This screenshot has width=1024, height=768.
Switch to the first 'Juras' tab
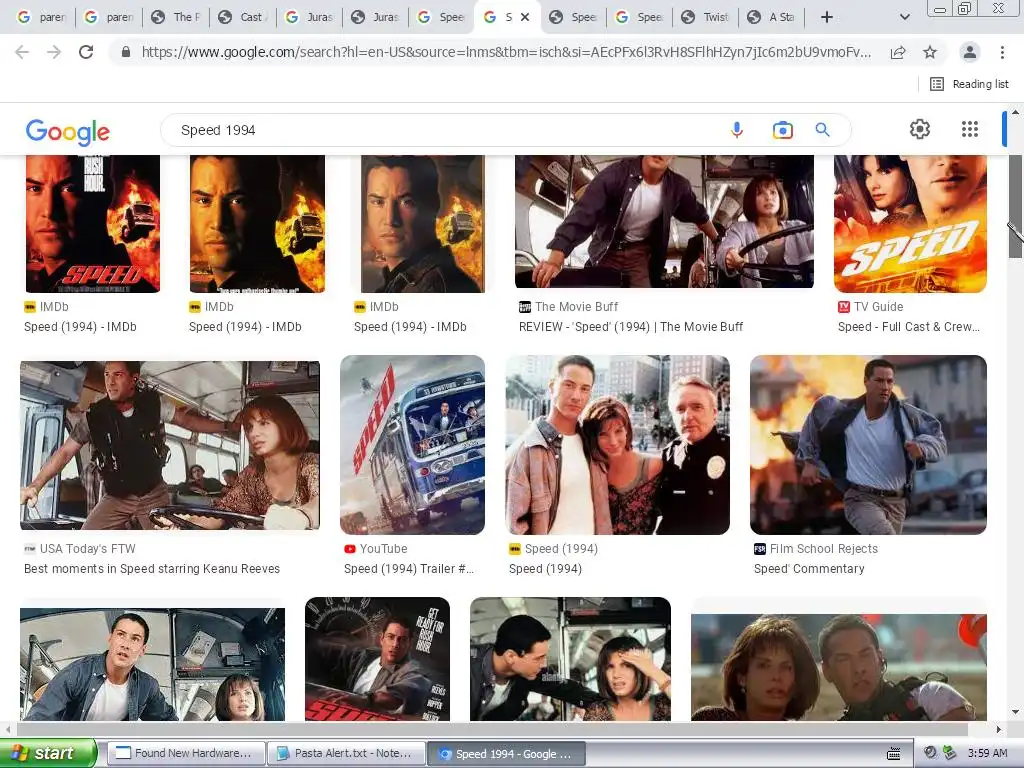pyautogui.click(x=310, y=18)
